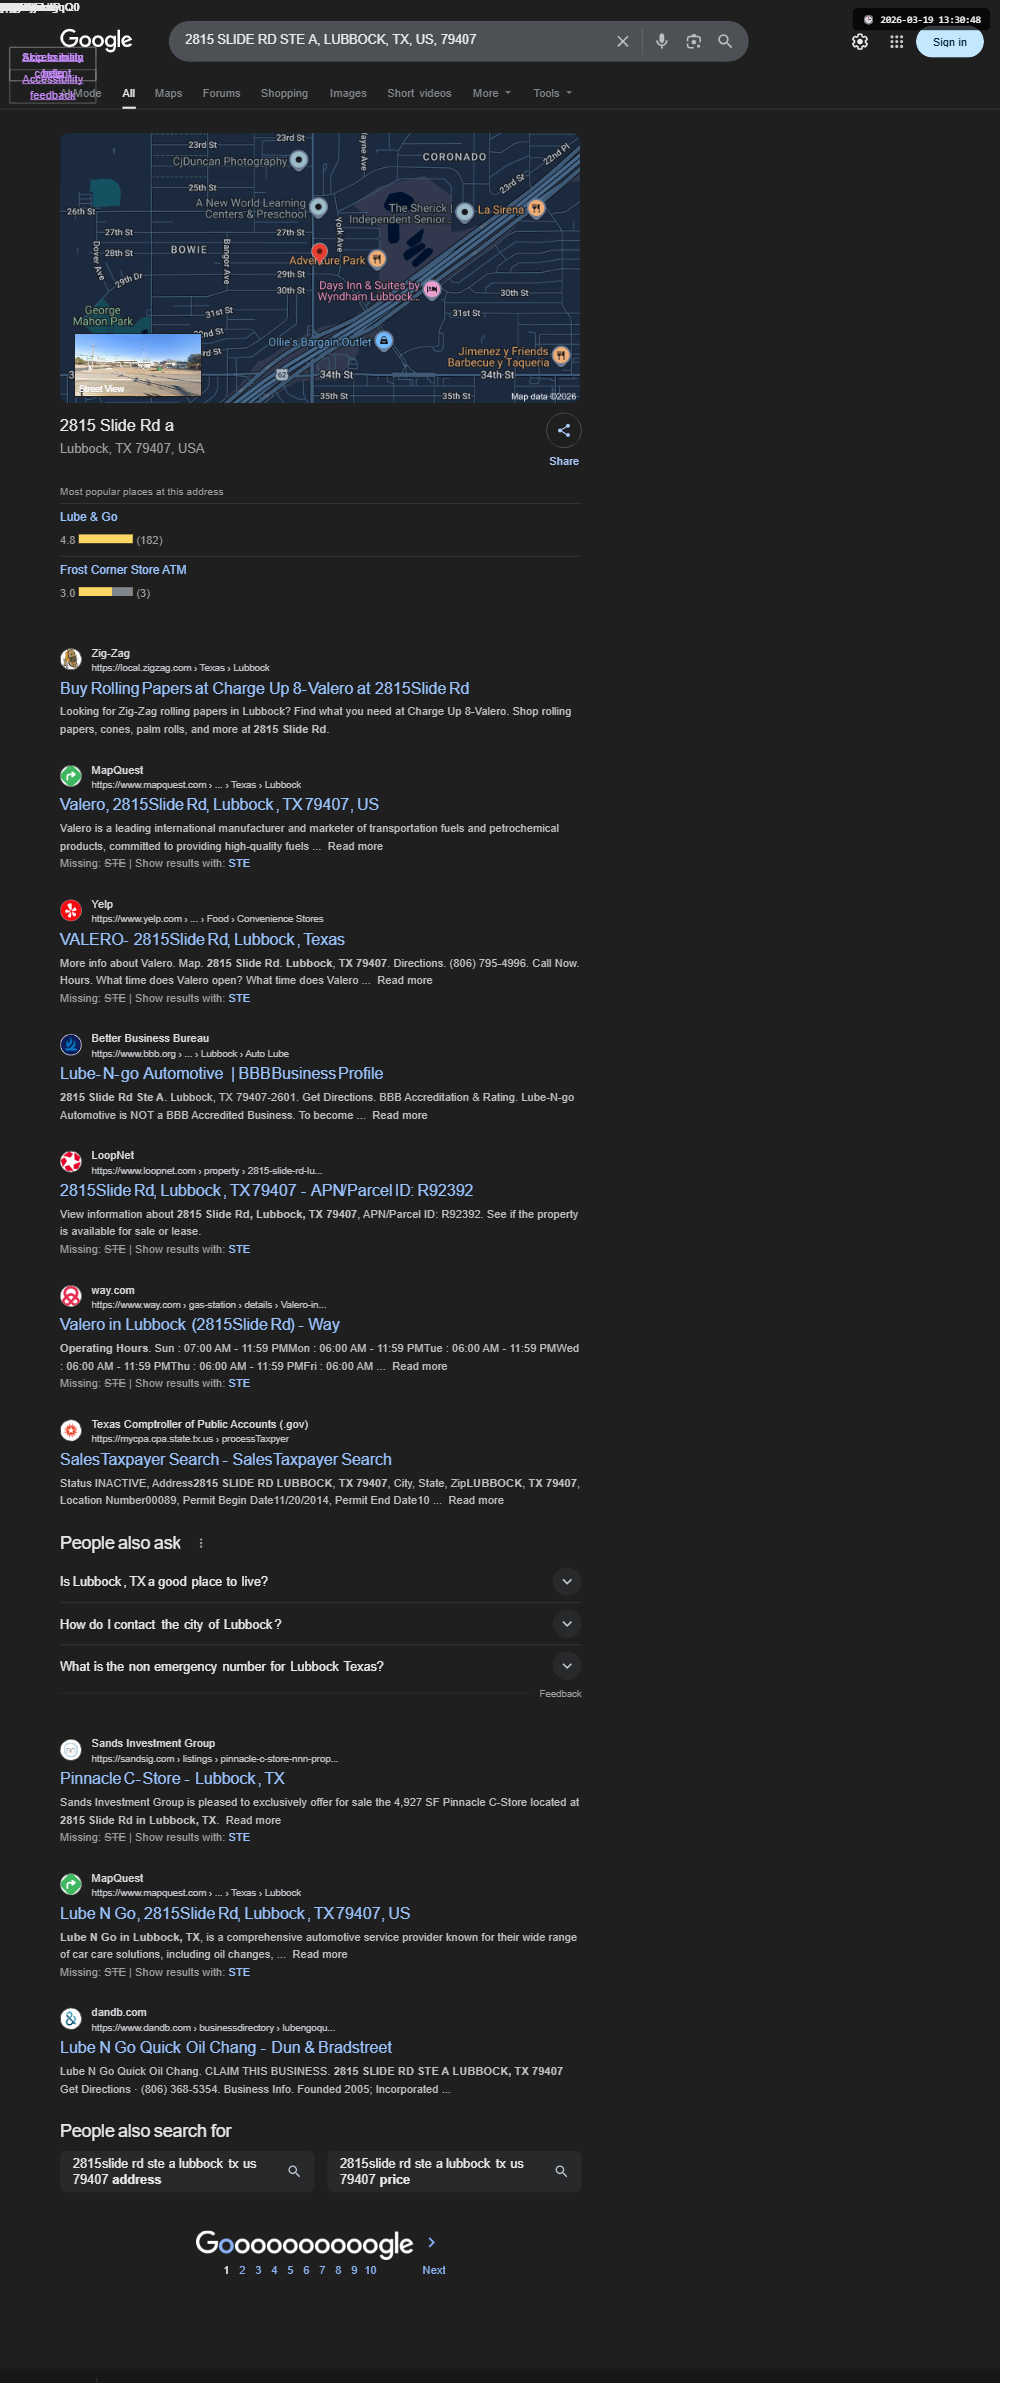Open the Street View thumbnail
The image size is (1012, 2383).
[138, 365]
